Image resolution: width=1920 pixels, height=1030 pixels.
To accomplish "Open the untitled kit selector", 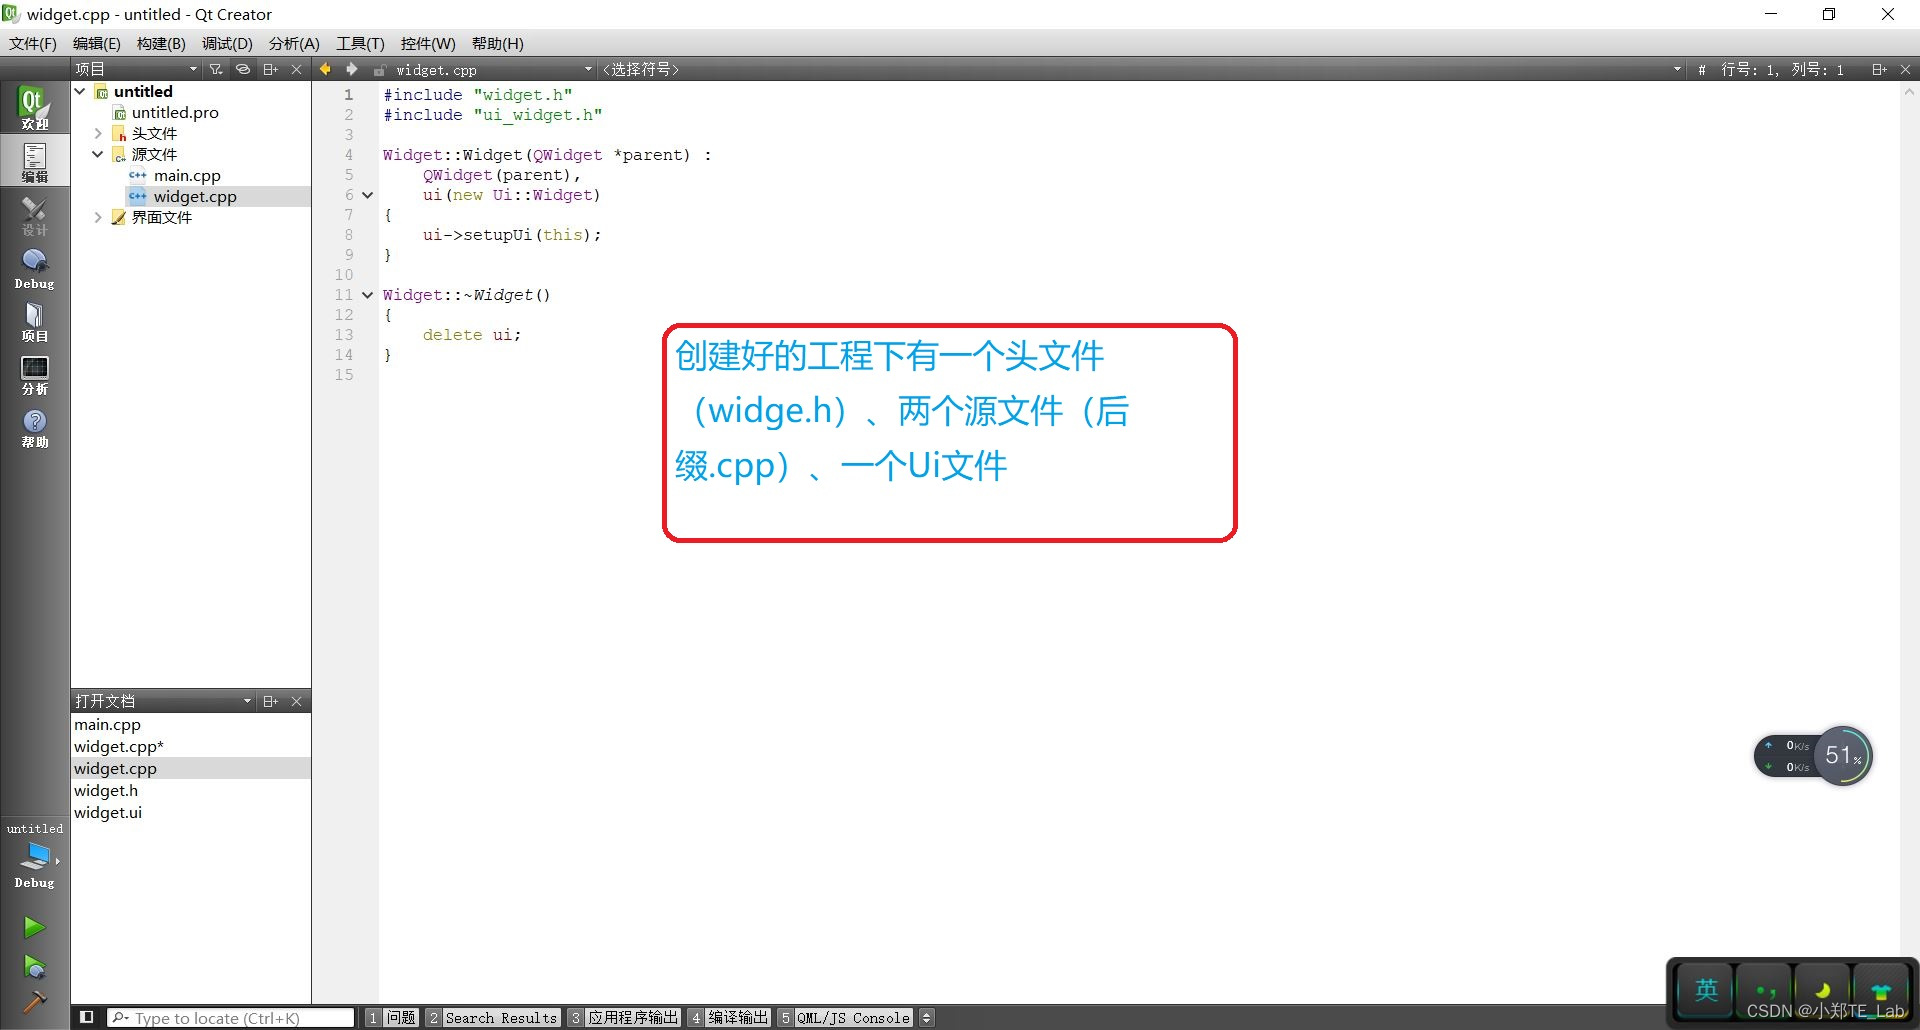I will click(x=34, y=856).
